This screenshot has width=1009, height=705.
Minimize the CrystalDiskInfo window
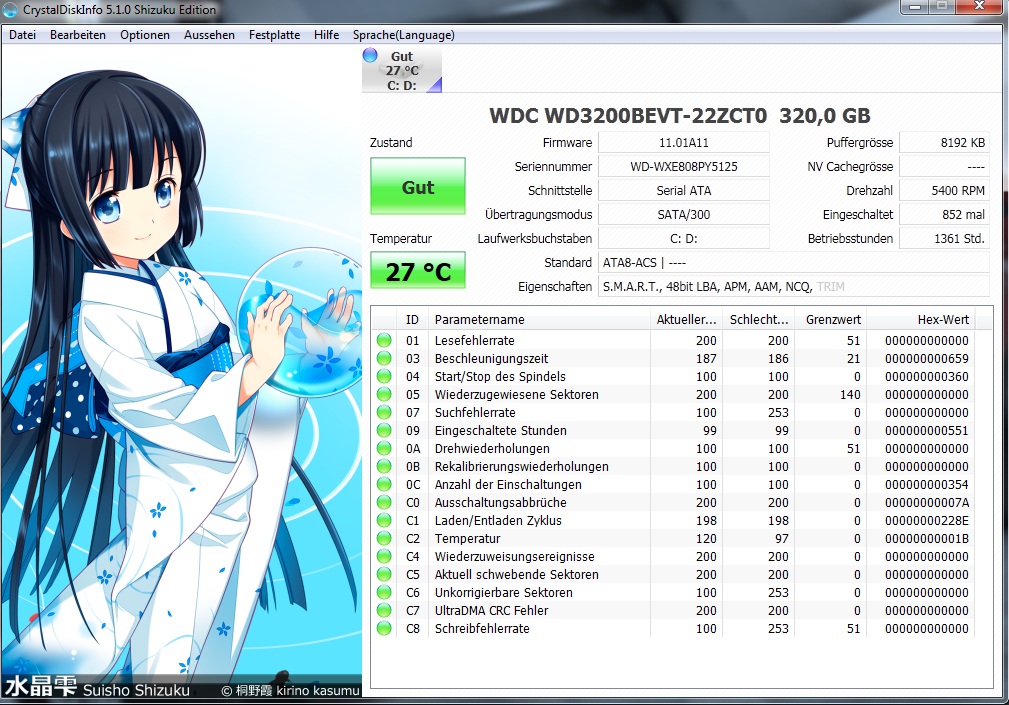coord(915,7)
